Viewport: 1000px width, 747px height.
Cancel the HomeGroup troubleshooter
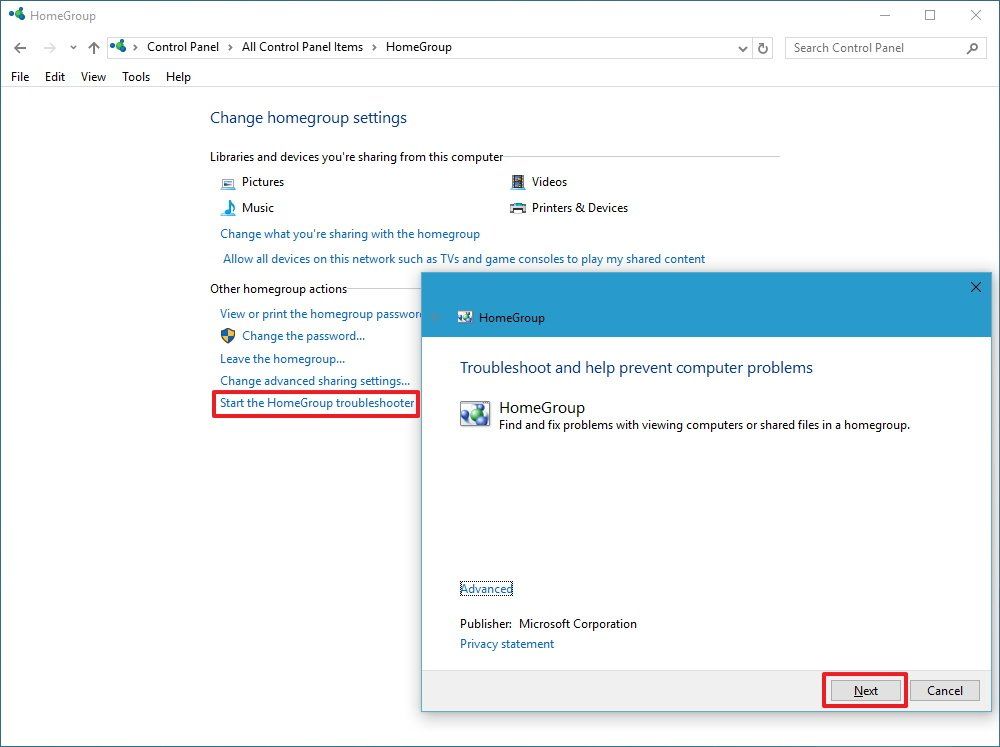[x=945, y=690]
